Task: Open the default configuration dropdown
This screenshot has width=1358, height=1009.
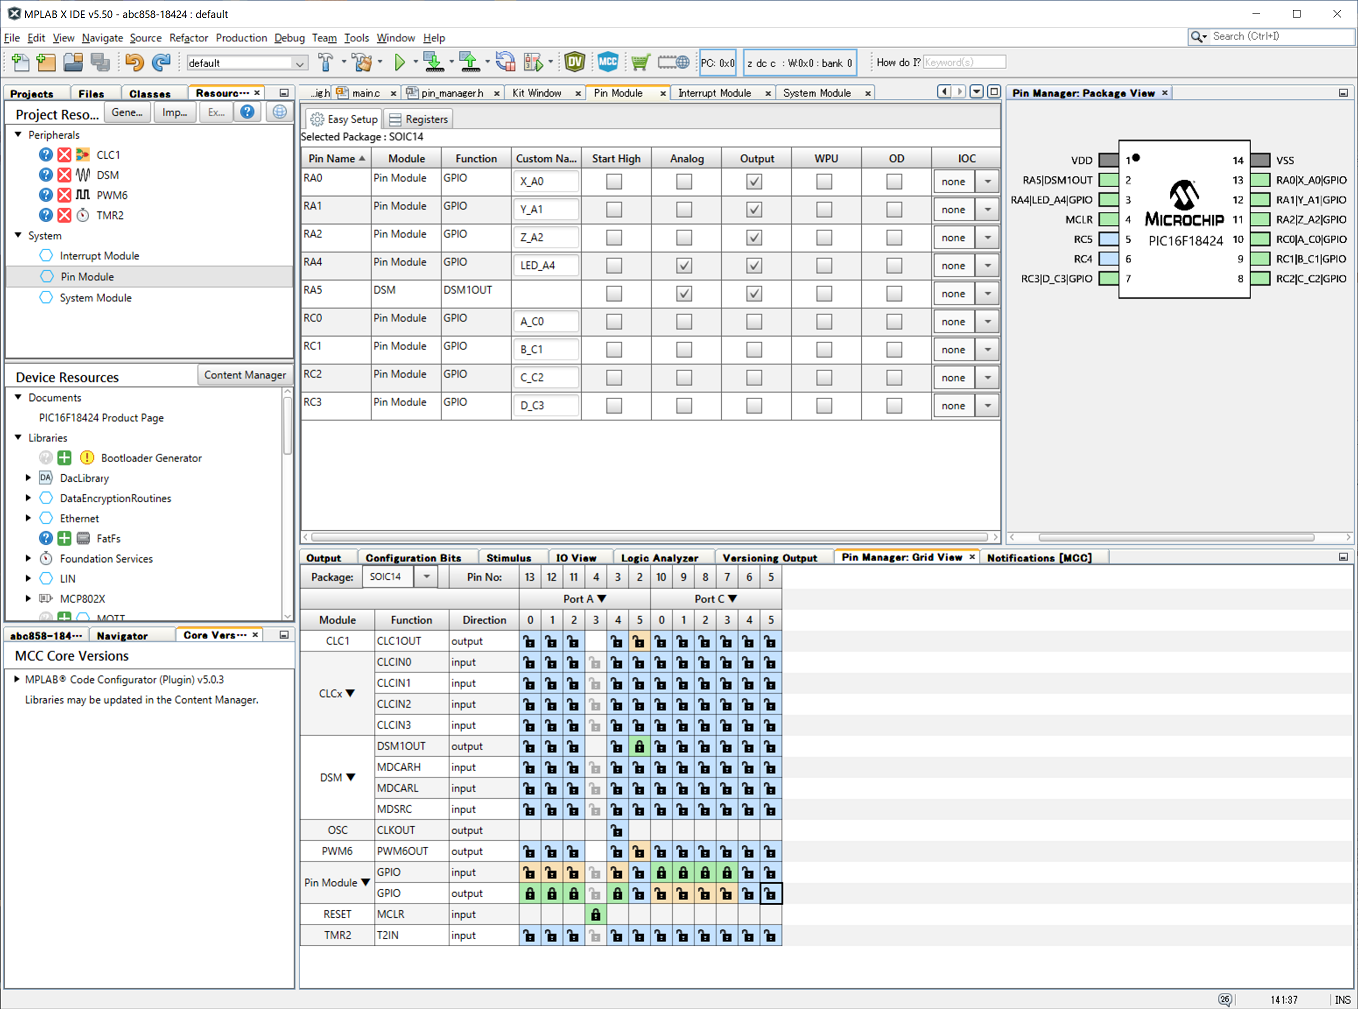Action: click(299, 63)
